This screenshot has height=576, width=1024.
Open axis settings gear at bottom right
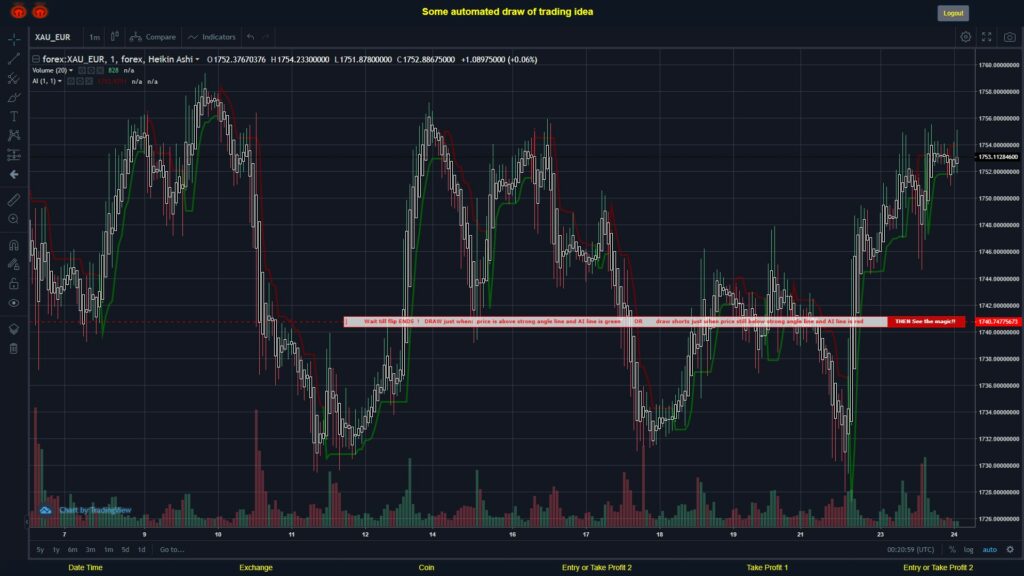pyautogui.click(x=1010, y=549)
